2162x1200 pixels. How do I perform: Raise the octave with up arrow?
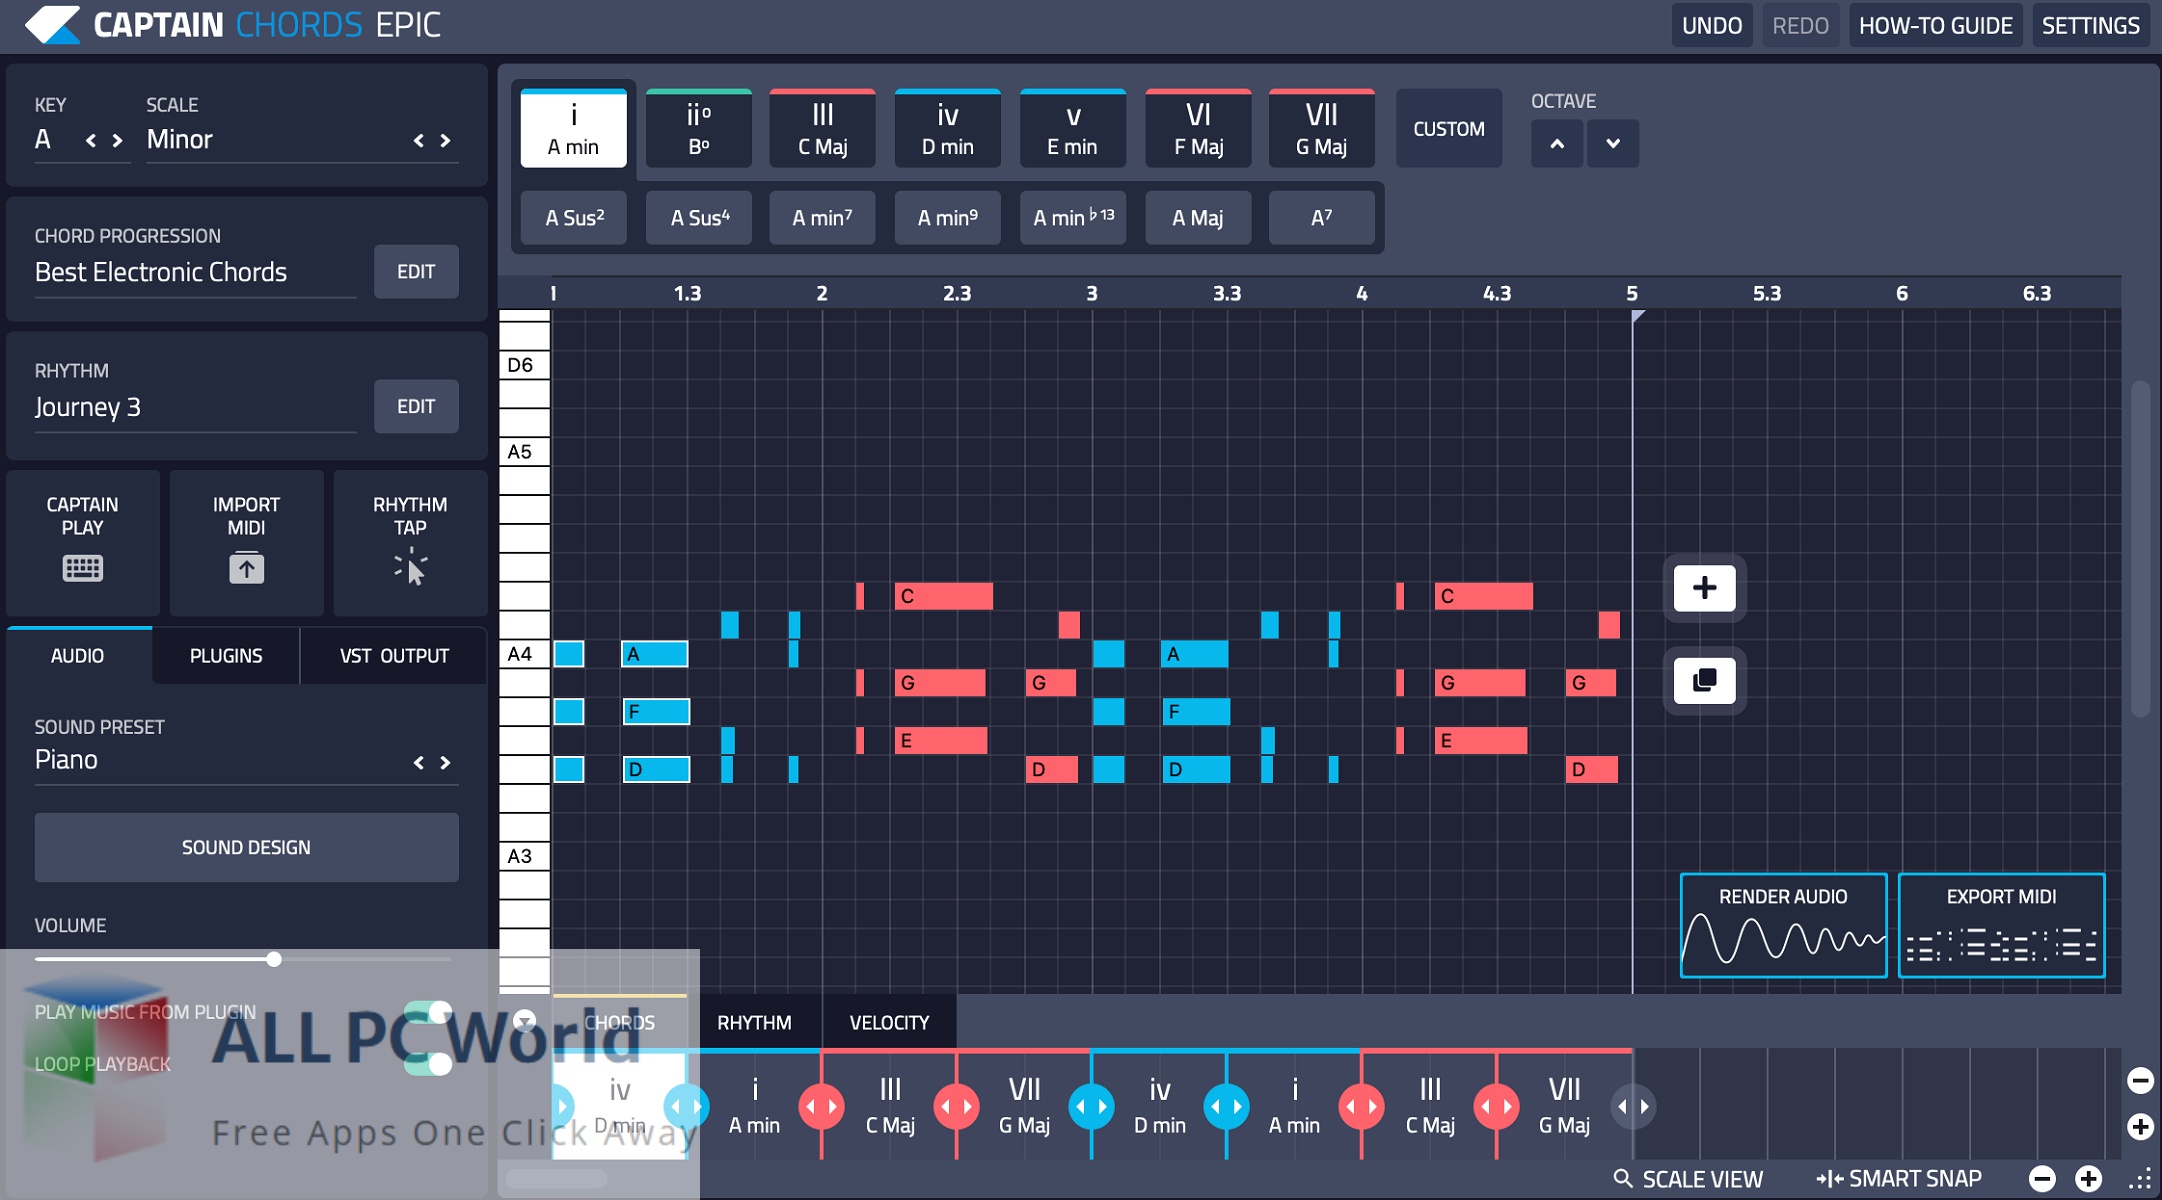coord(1557,144)
